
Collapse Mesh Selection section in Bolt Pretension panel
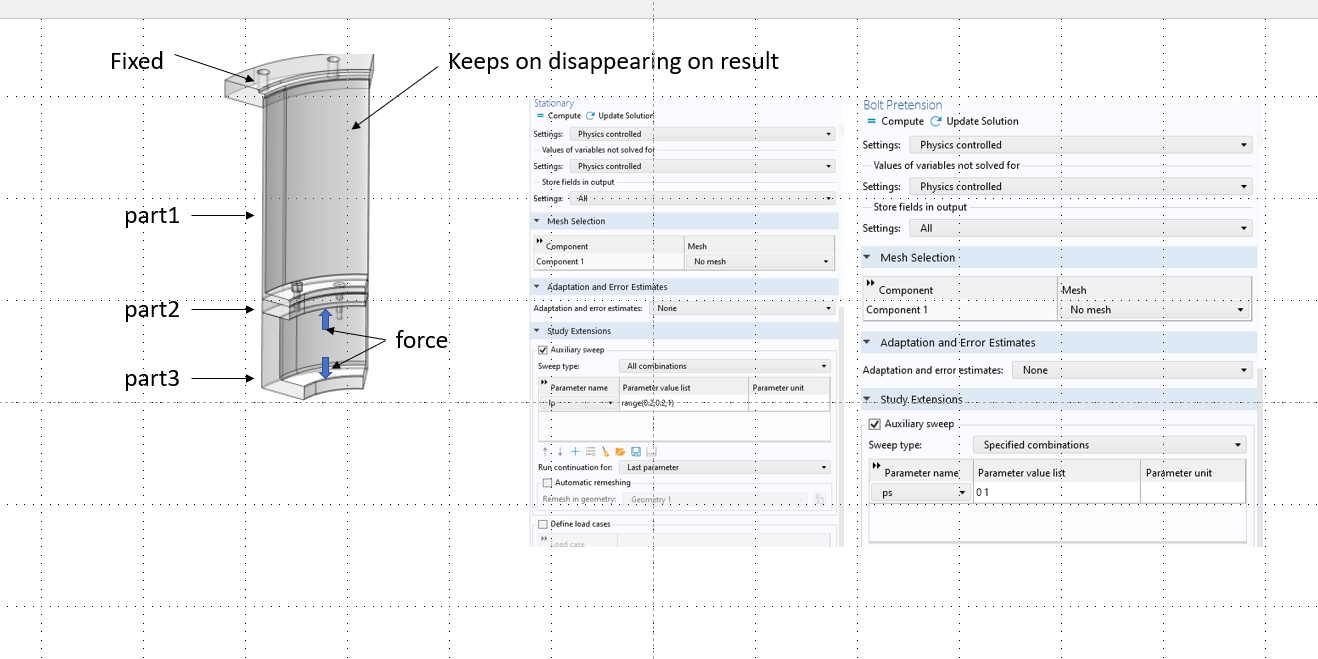click(x=867, y=258)
